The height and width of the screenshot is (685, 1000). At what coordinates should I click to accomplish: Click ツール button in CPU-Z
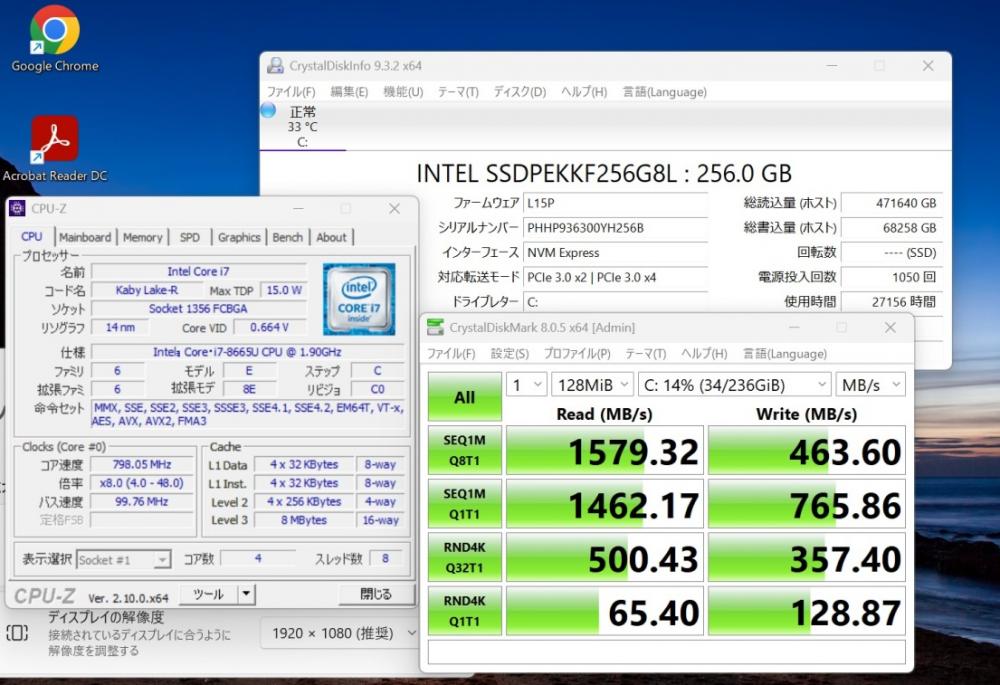pos(209,594)
